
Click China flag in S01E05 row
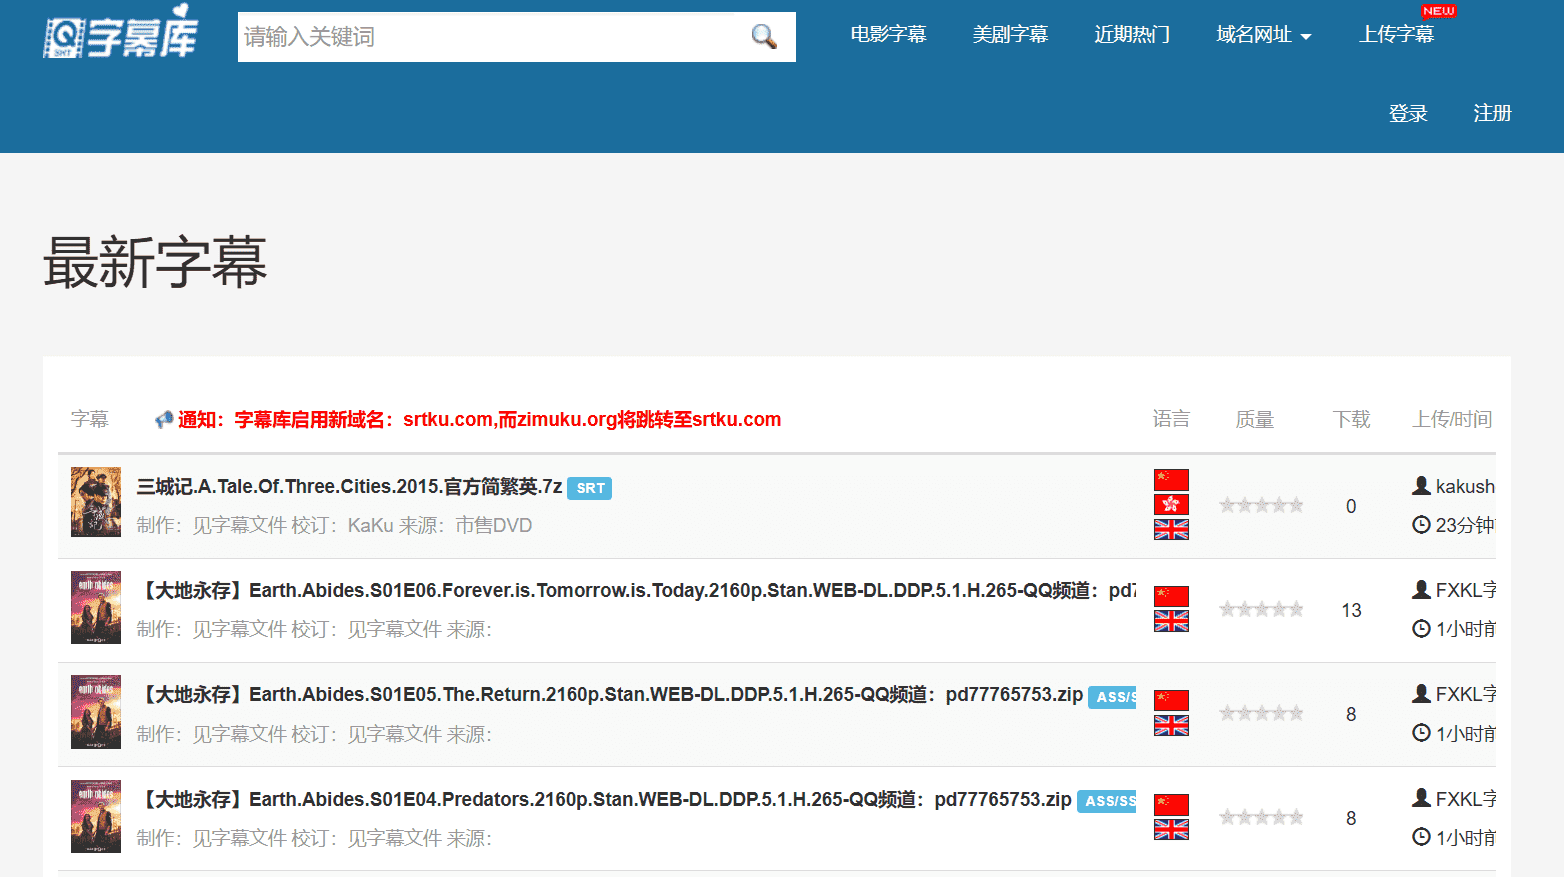1171,700
